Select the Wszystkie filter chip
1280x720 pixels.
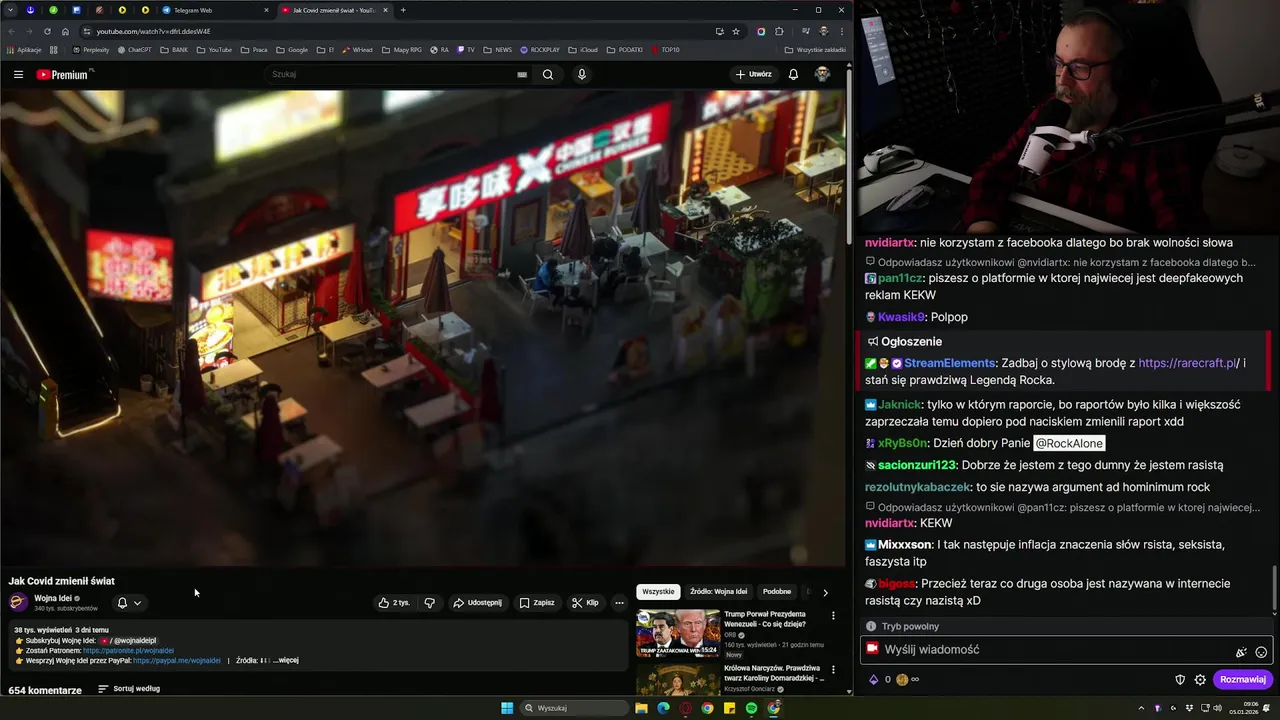click(658, 592)
